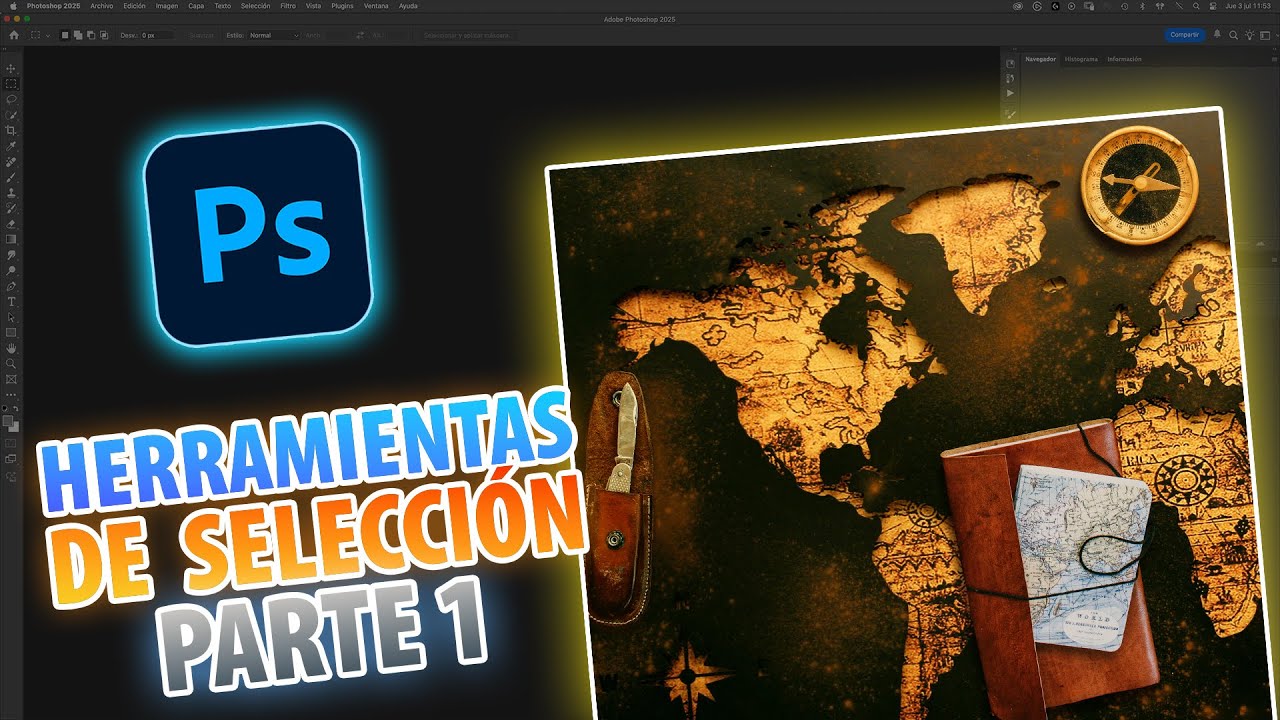
Task: Open macOS Spotlight search icon
Action: point(1198,6)
